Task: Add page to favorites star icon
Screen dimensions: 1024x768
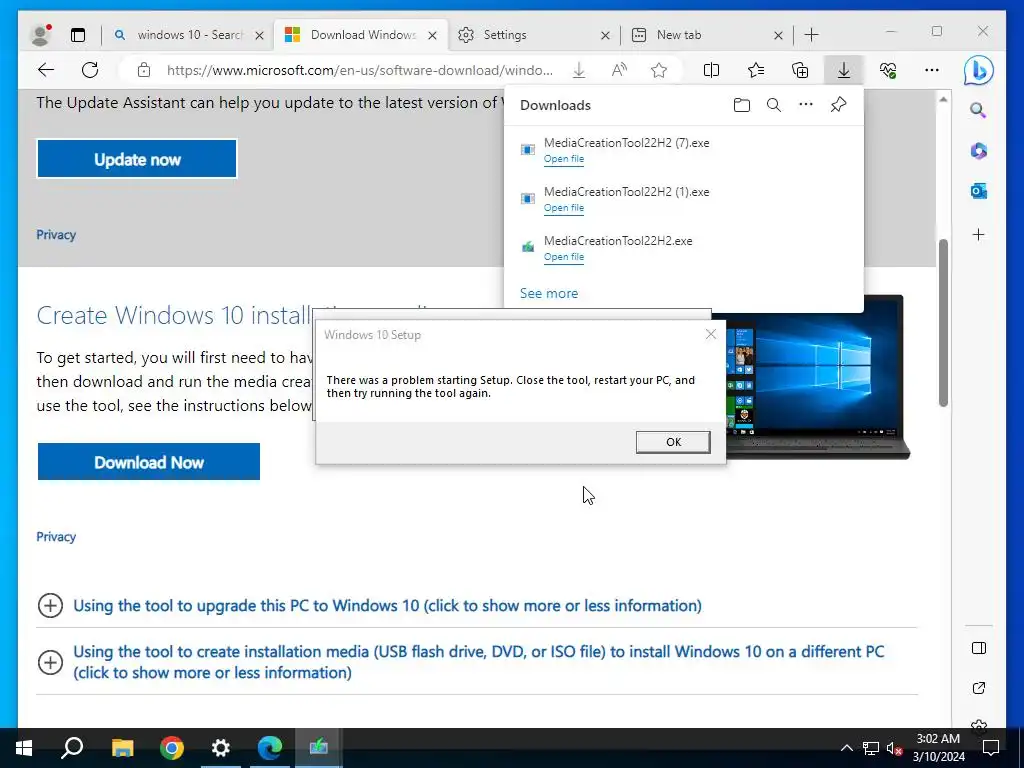Action: click(659, 70)
